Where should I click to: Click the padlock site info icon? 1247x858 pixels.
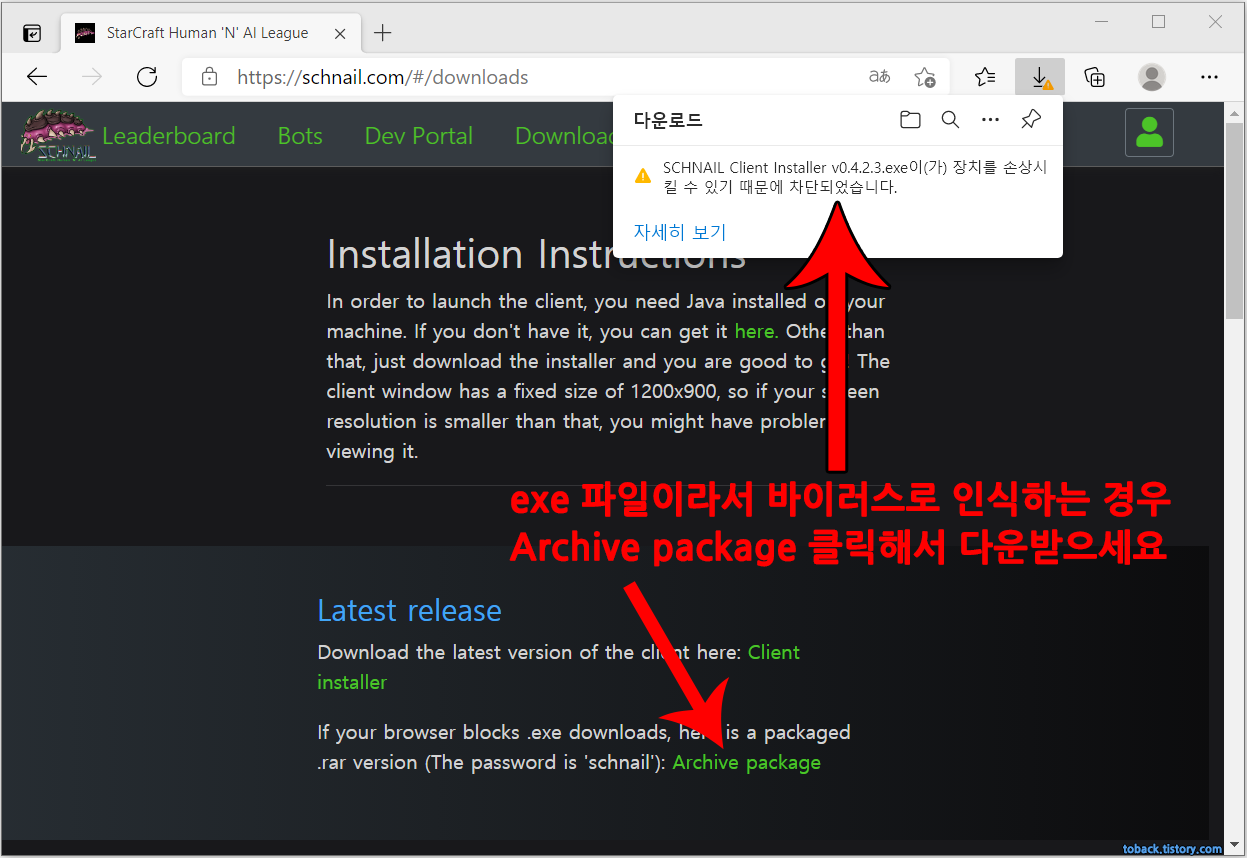pos(209,77)
